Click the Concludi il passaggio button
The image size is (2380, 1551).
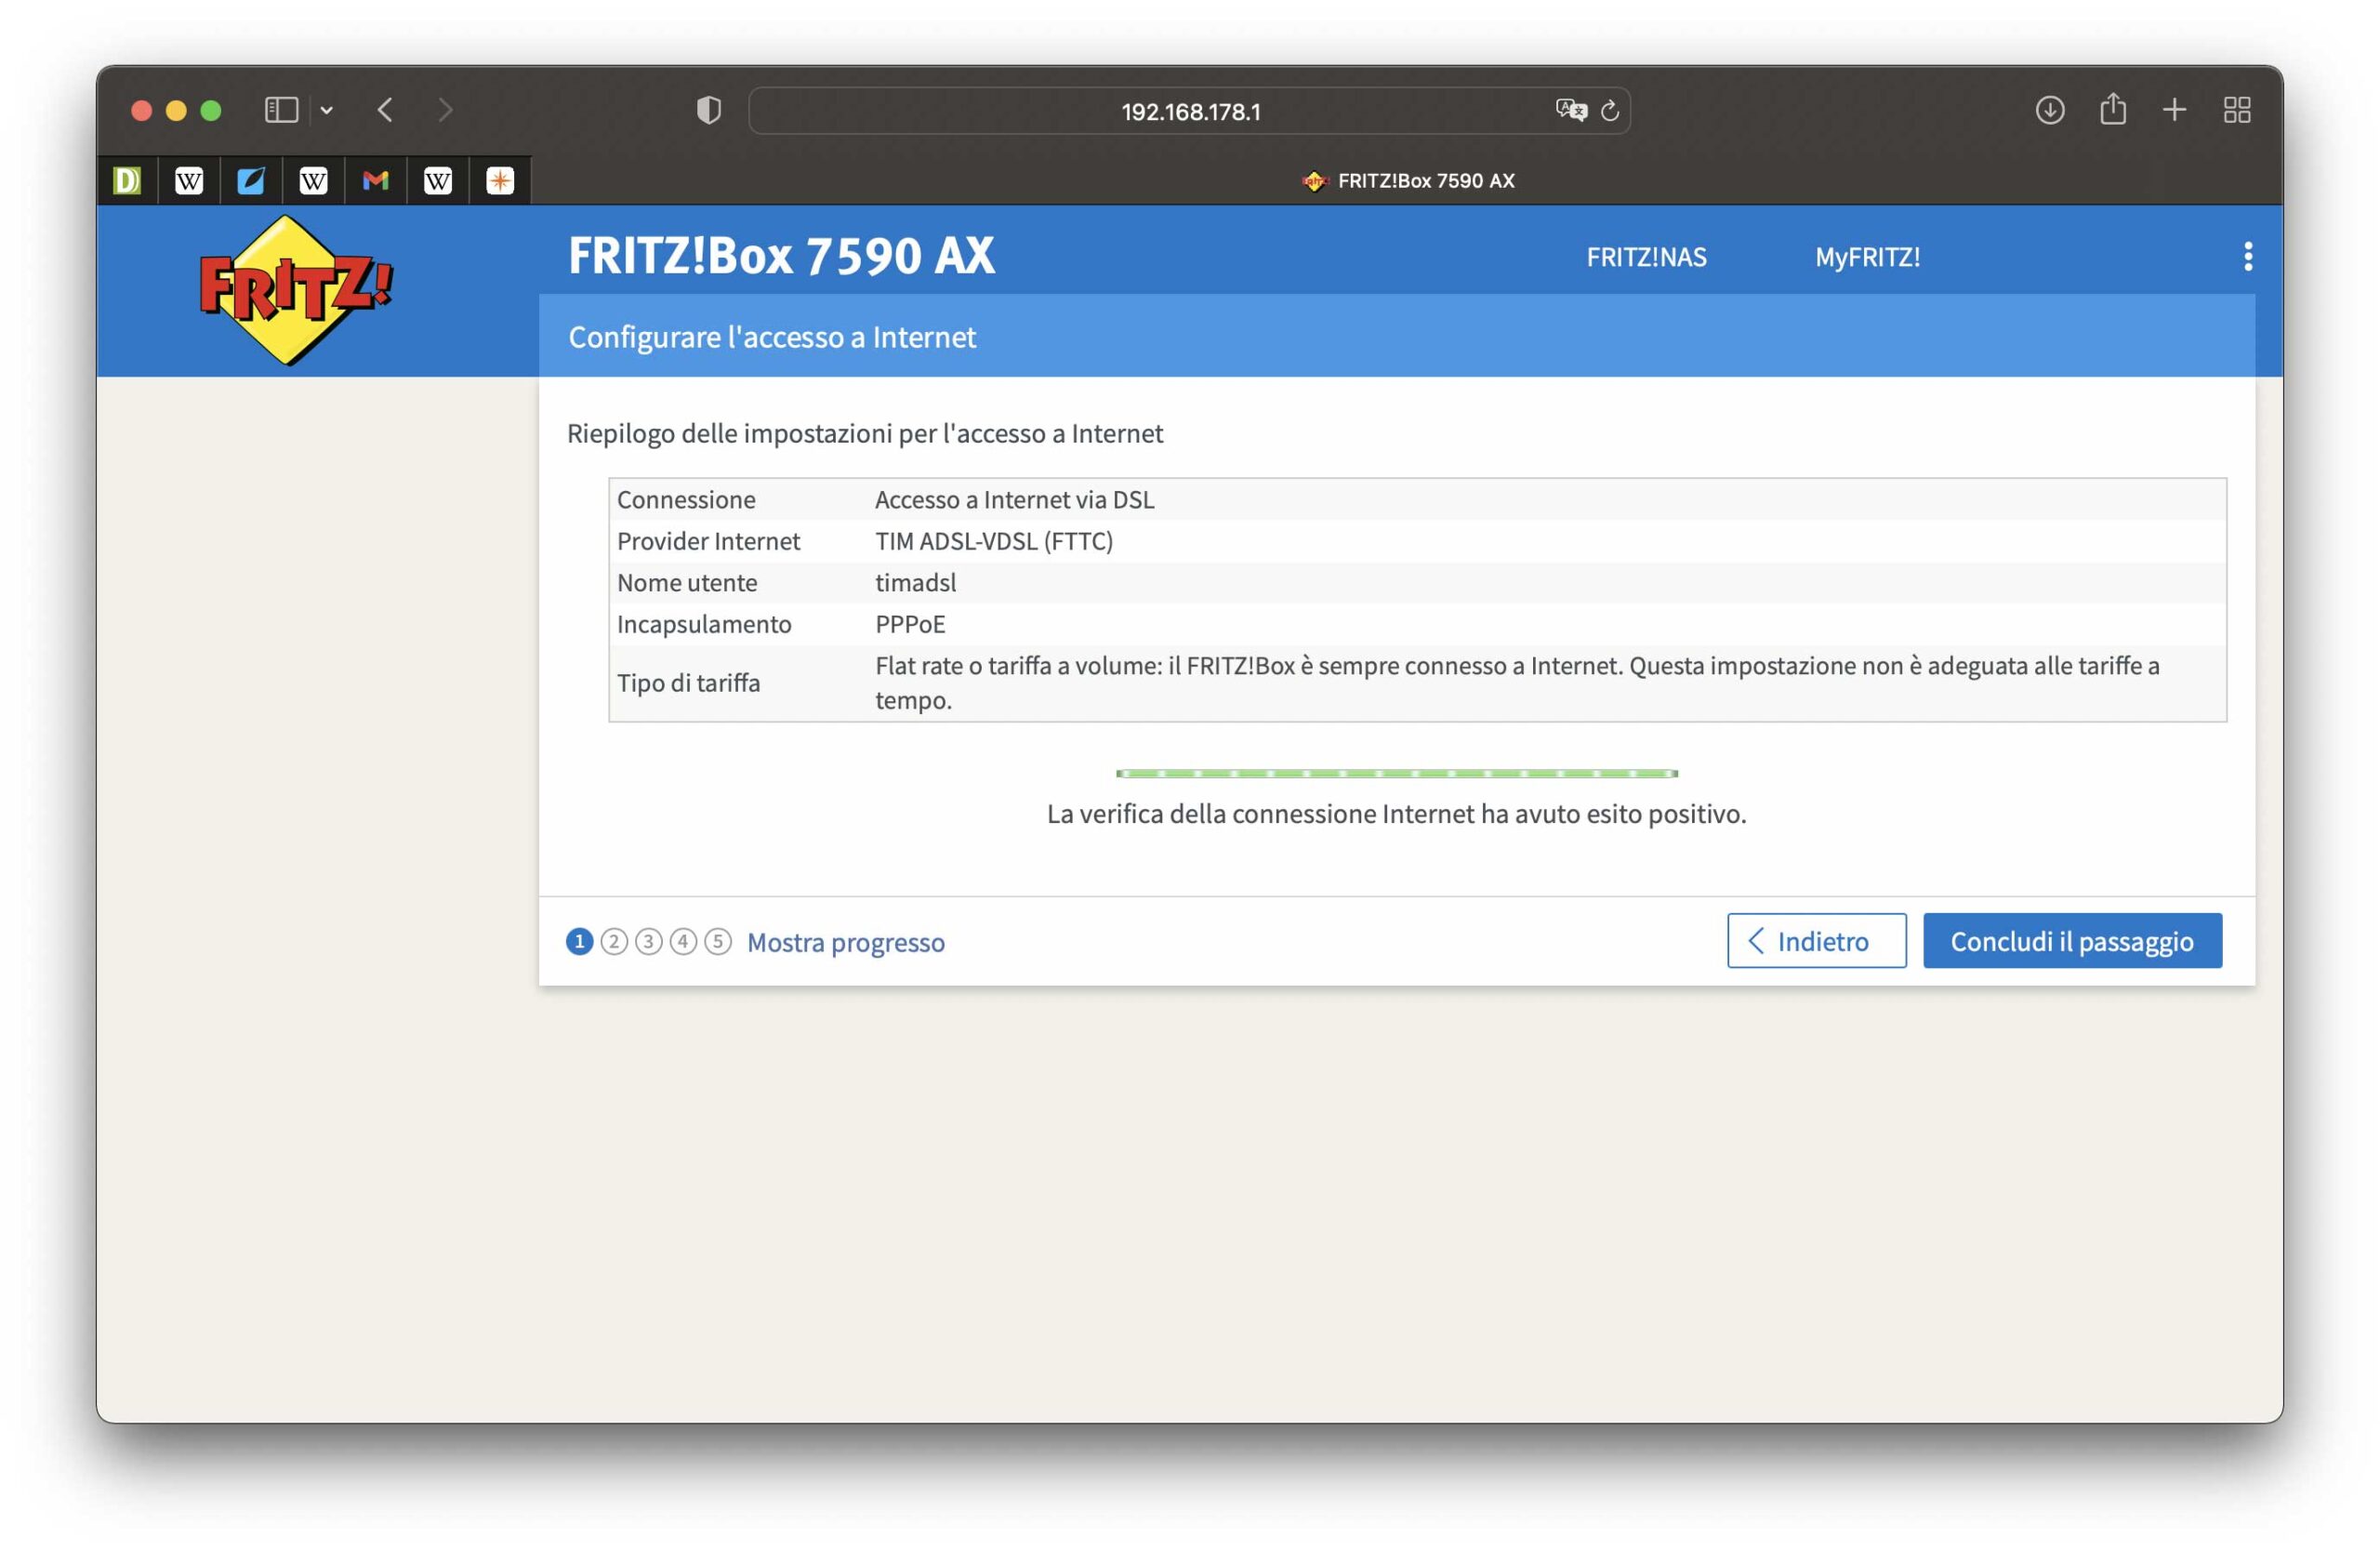[x=2071, y=941]
